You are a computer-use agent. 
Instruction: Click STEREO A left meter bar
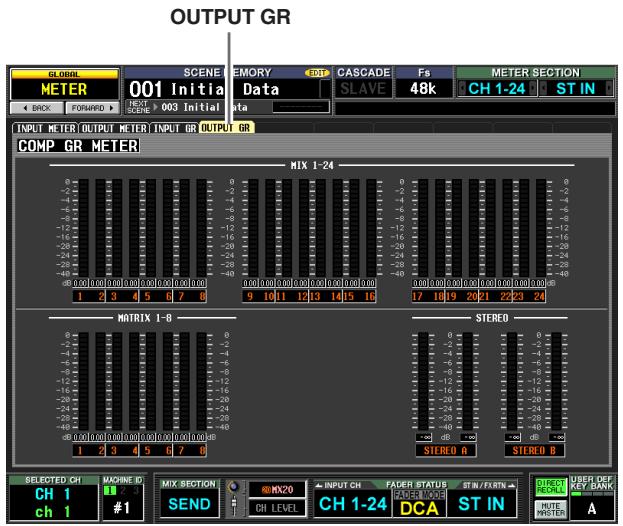[423, 381]
